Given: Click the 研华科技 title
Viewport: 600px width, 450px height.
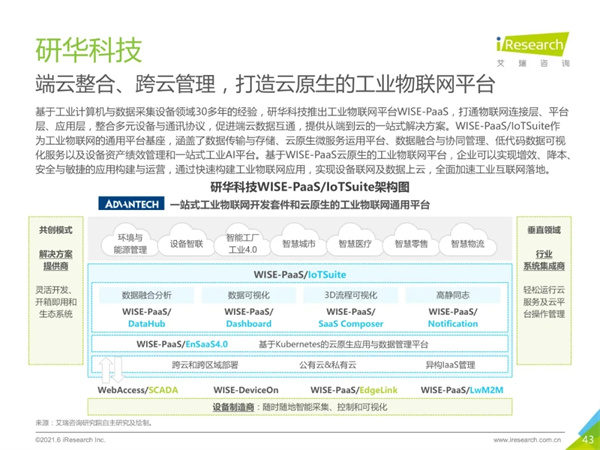Looking at the screenshot, I should [x=88, y=50].
